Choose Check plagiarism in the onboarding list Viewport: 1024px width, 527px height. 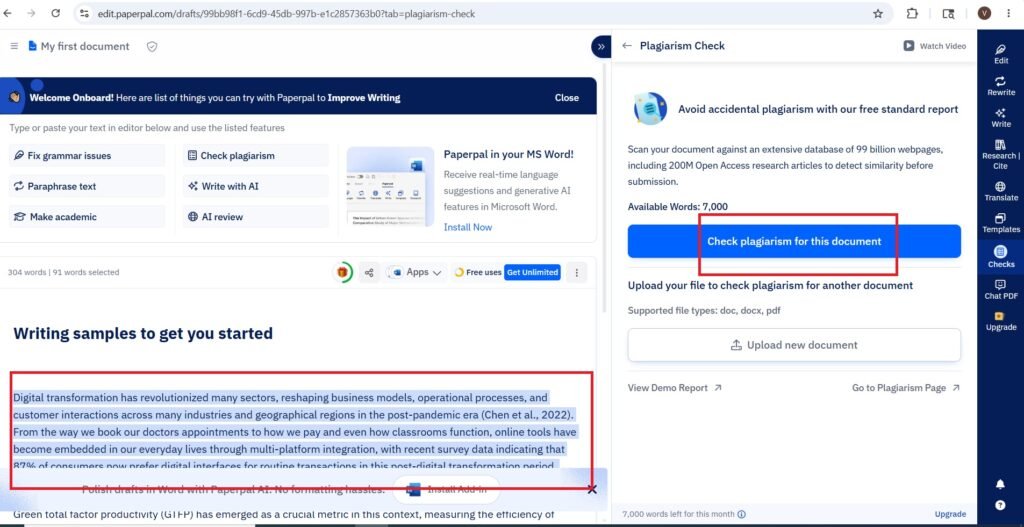coord(255,155)
